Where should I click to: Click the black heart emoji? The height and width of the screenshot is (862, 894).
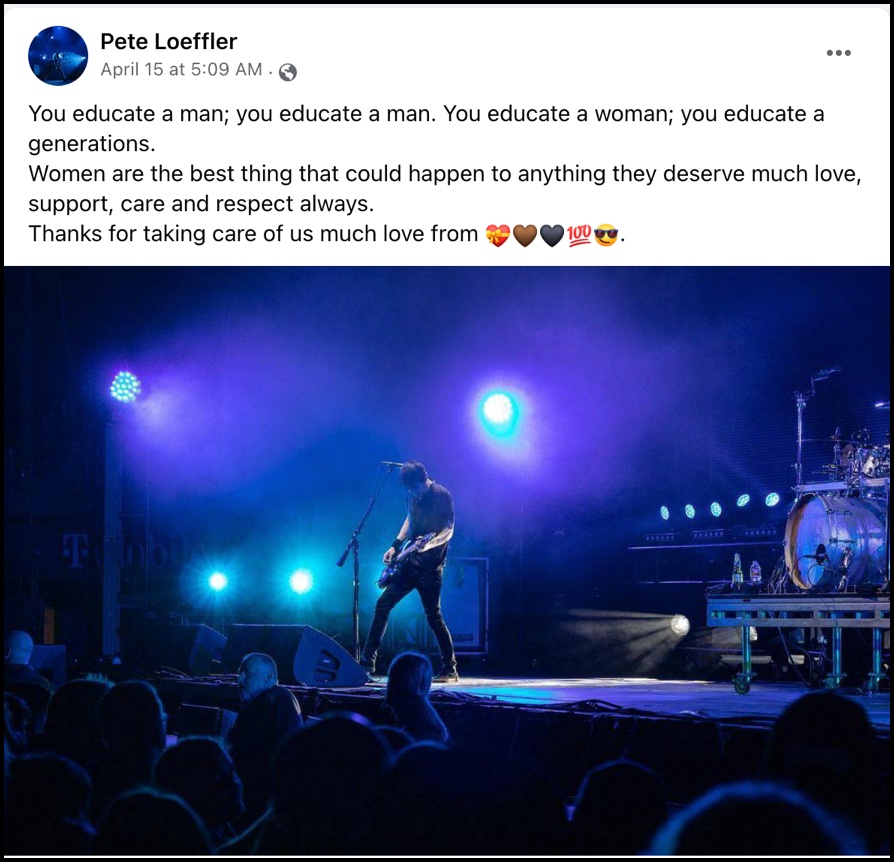coord(551,235)
